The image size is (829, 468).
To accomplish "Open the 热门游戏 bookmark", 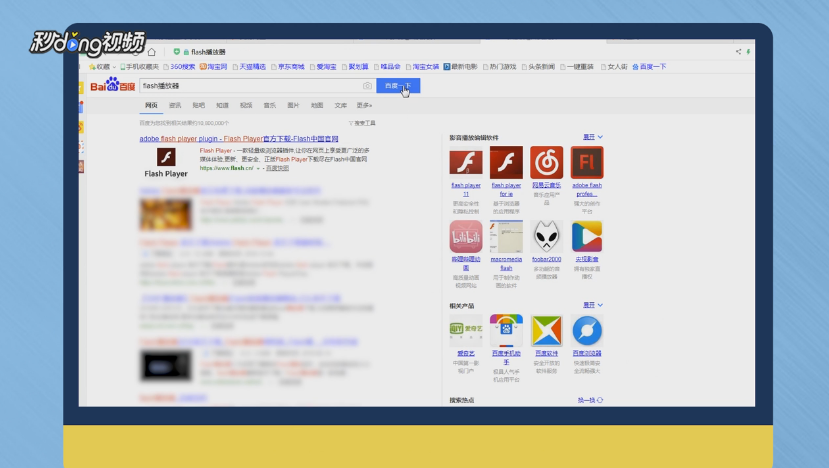I will click(500, 67).
